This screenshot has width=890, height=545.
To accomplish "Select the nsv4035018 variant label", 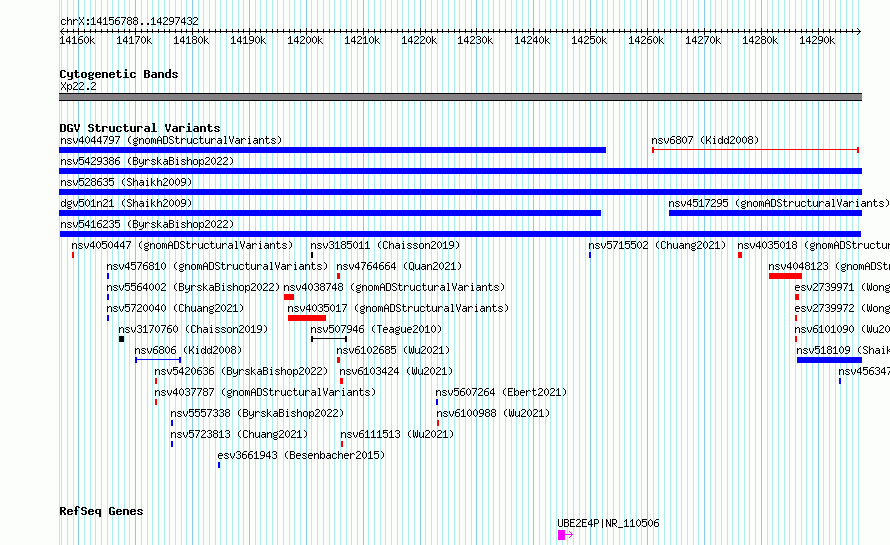I will coord(813,245).
